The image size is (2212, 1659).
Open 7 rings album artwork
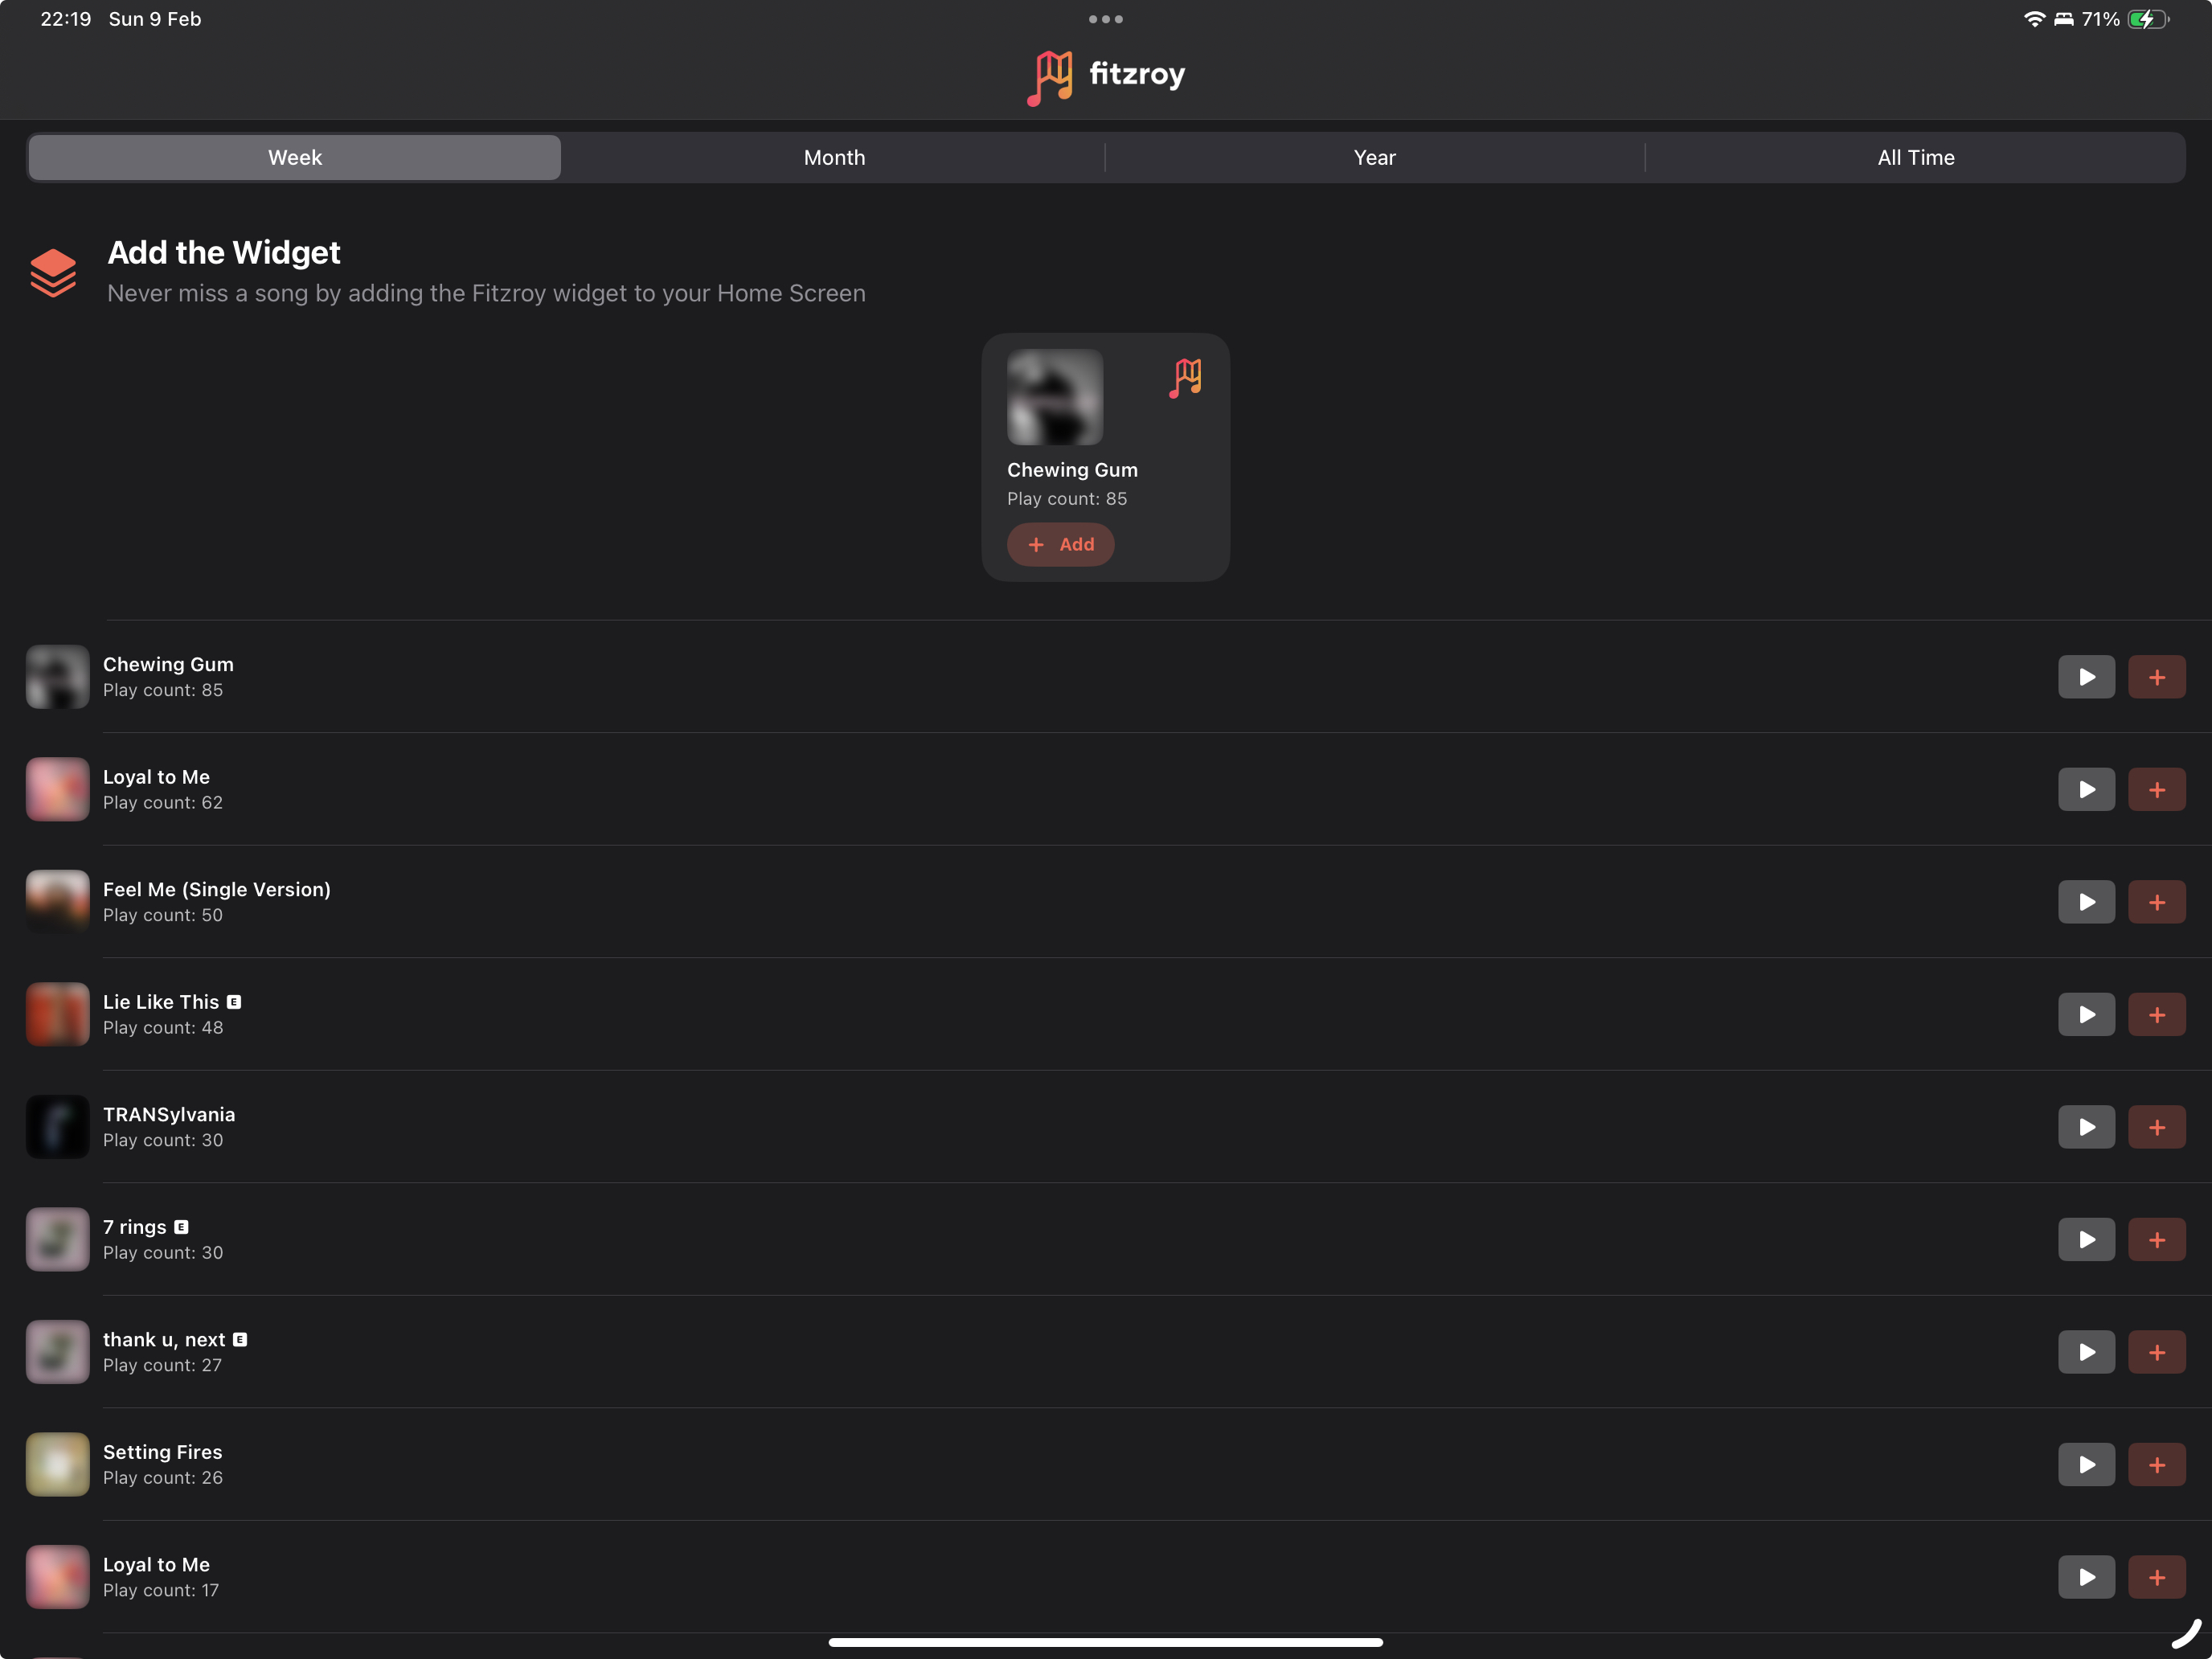pyautogui.click(x=58, y=1240)
